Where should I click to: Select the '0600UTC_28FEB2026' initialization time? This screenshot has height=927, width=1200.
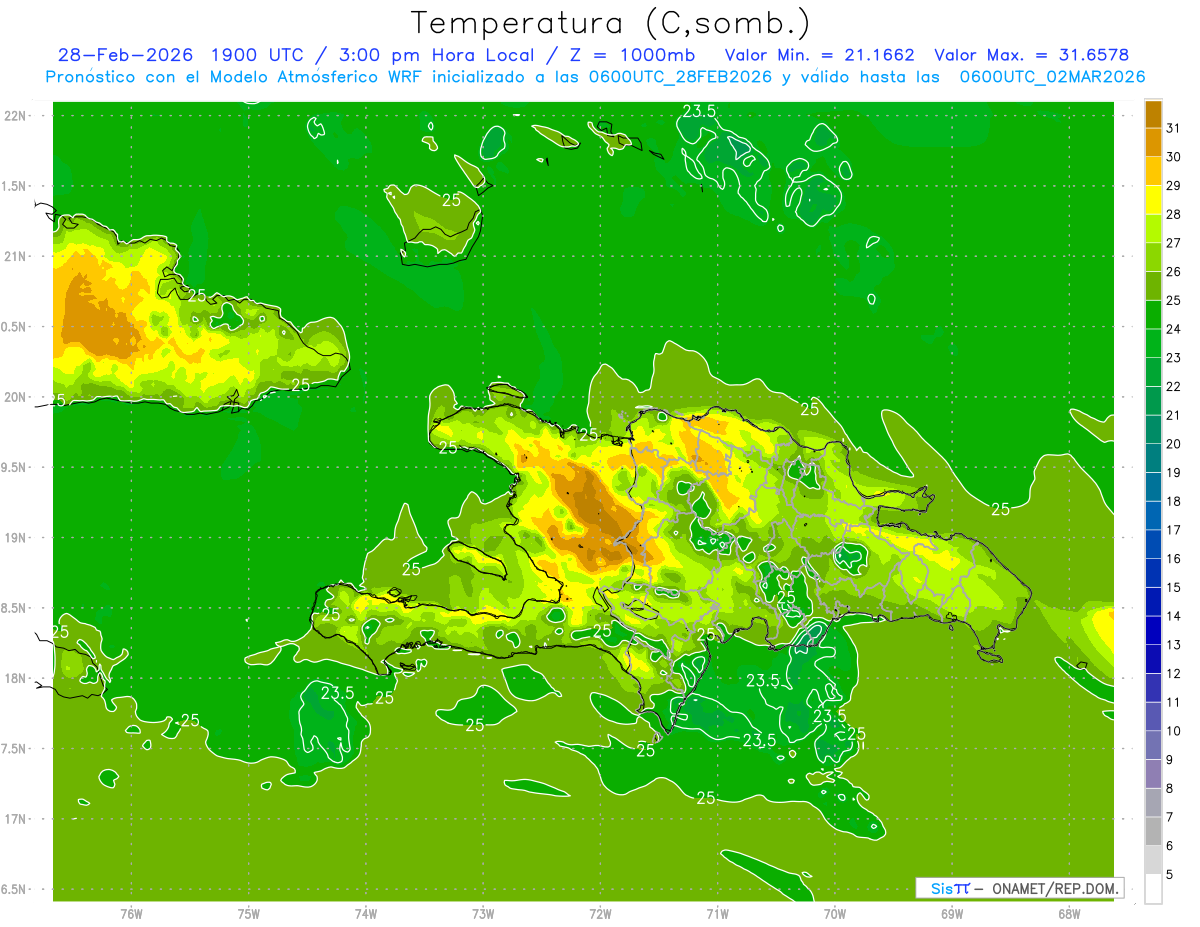click(x=679, y=77)
